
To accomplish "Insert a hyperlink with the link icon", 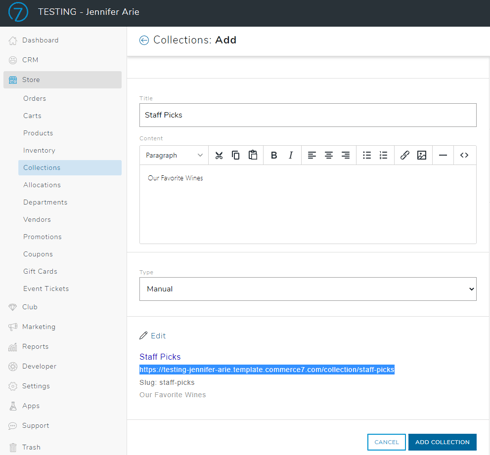I will [x=405, y=155].
